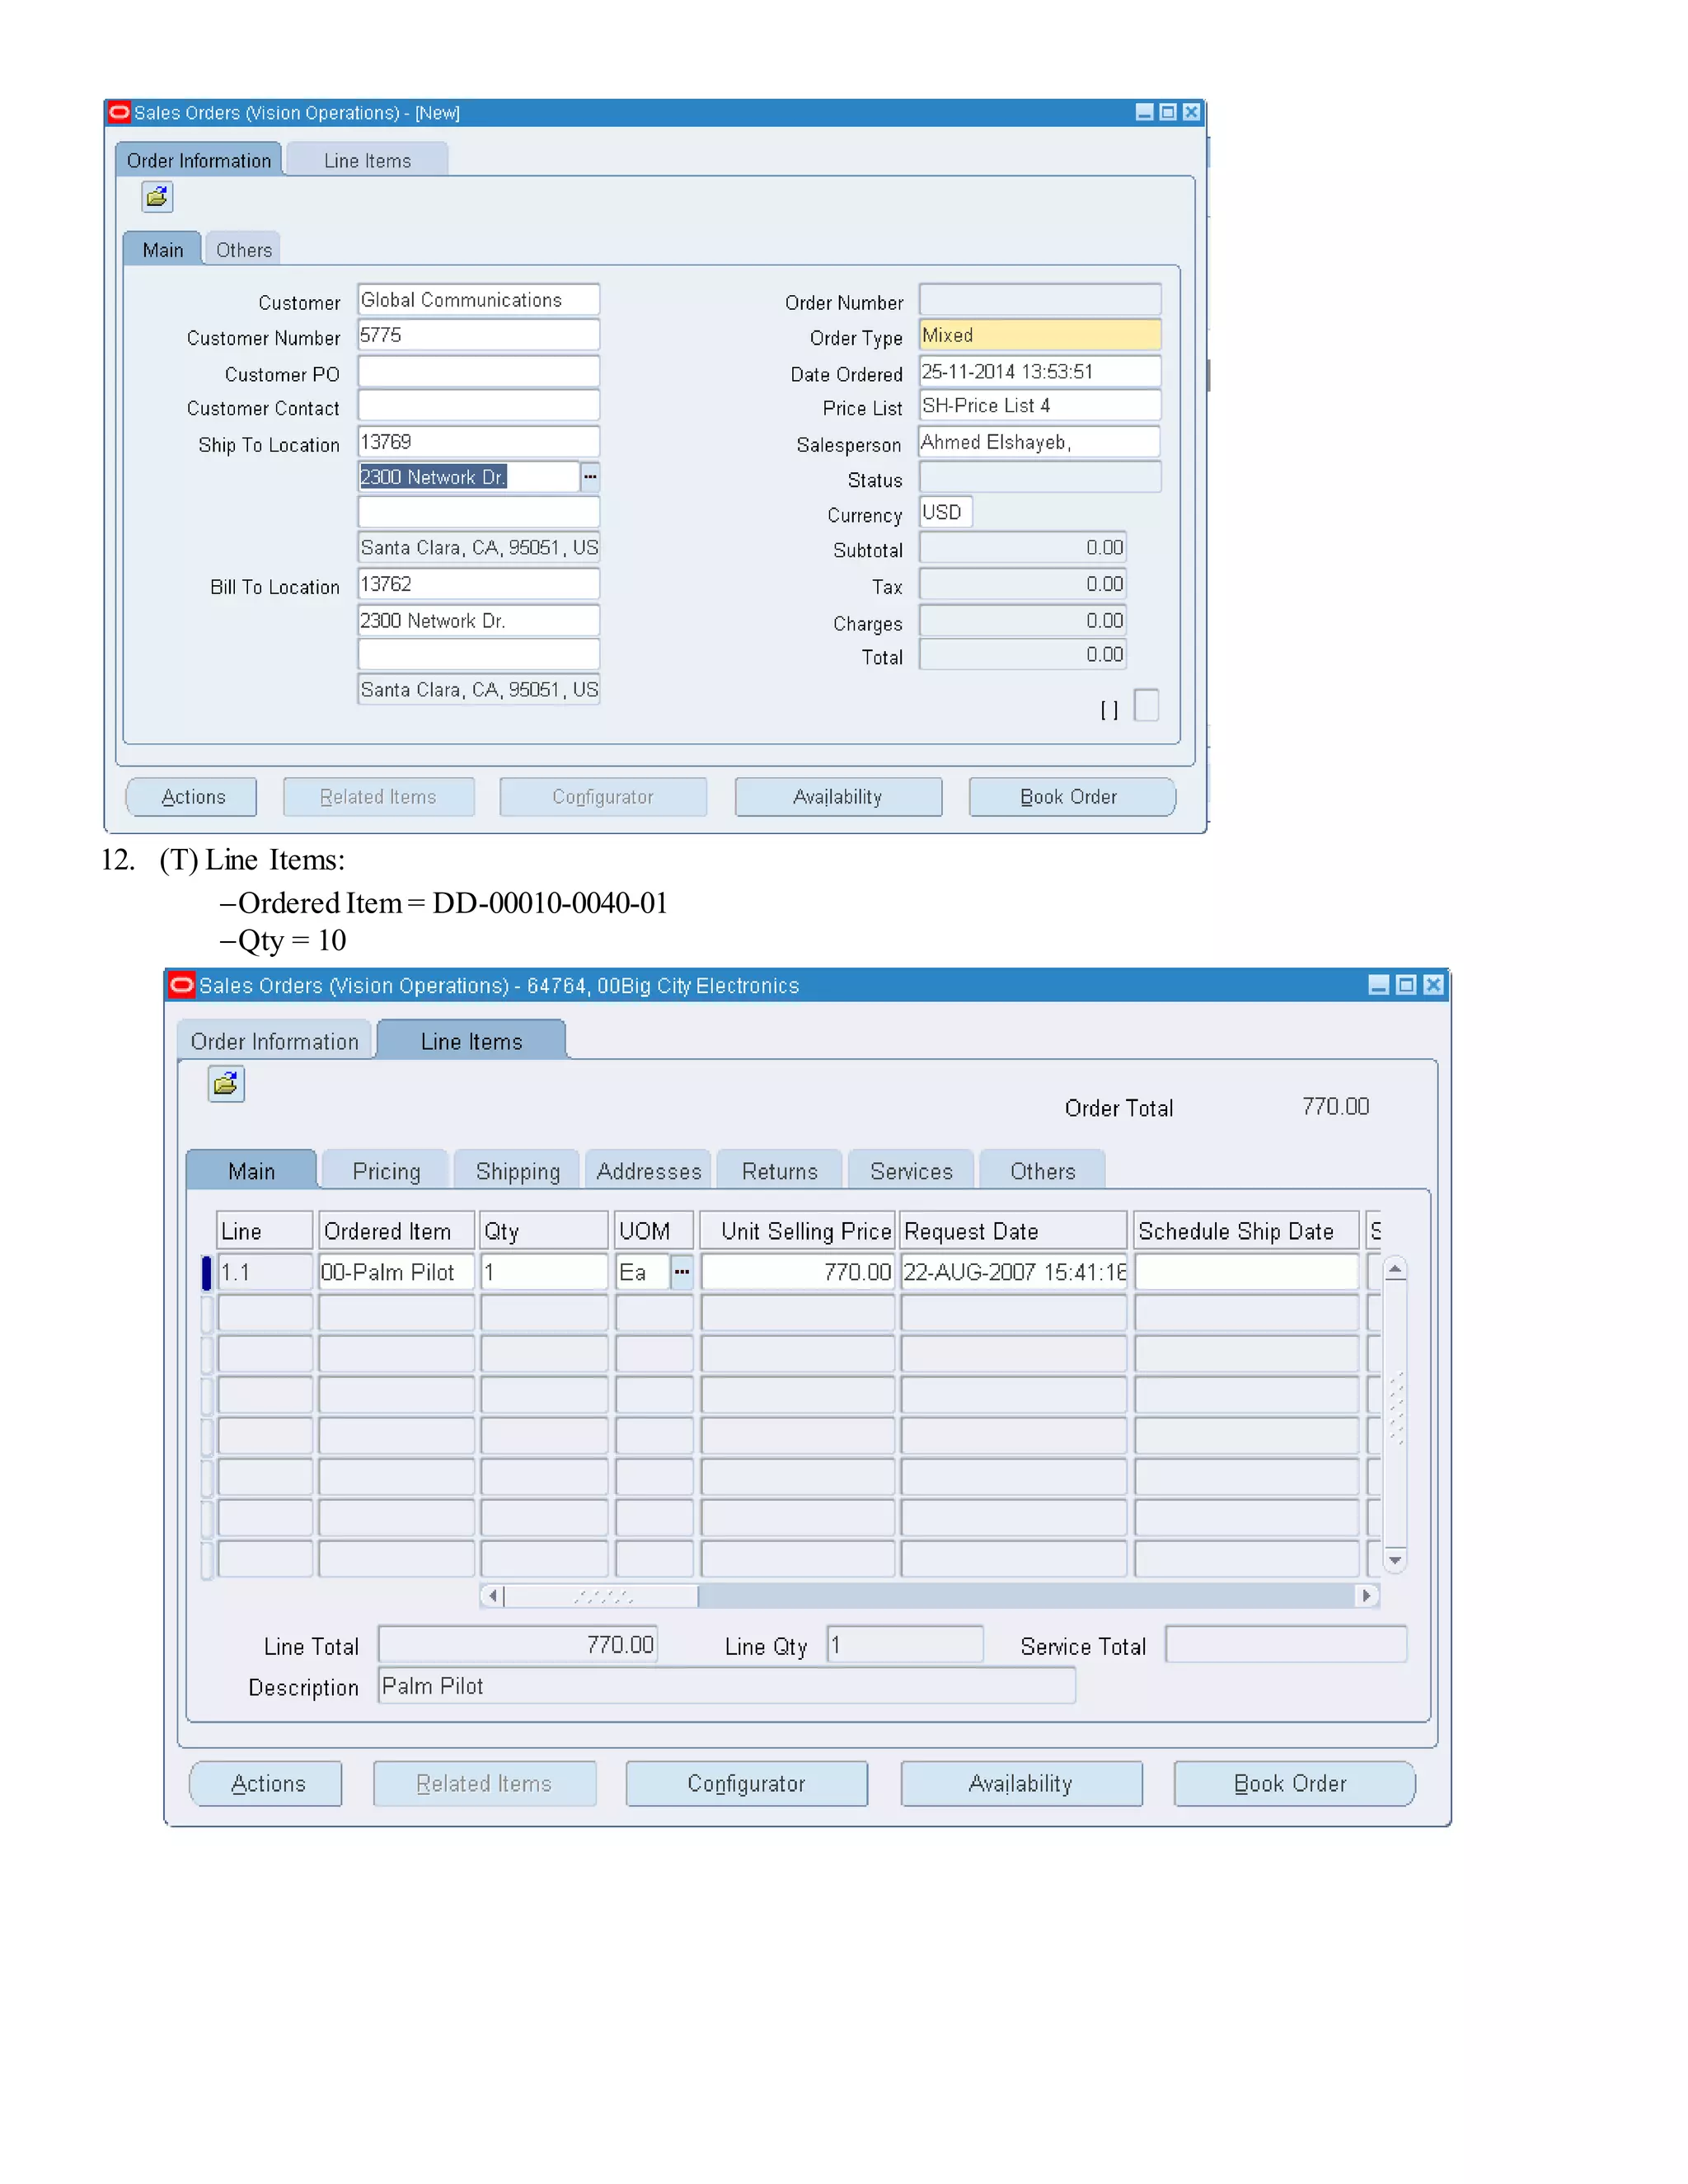Viewport: 1688px width, 2184px height.
Task: Click the Oracle logo icon in lower window title
Action: [182, 985]
